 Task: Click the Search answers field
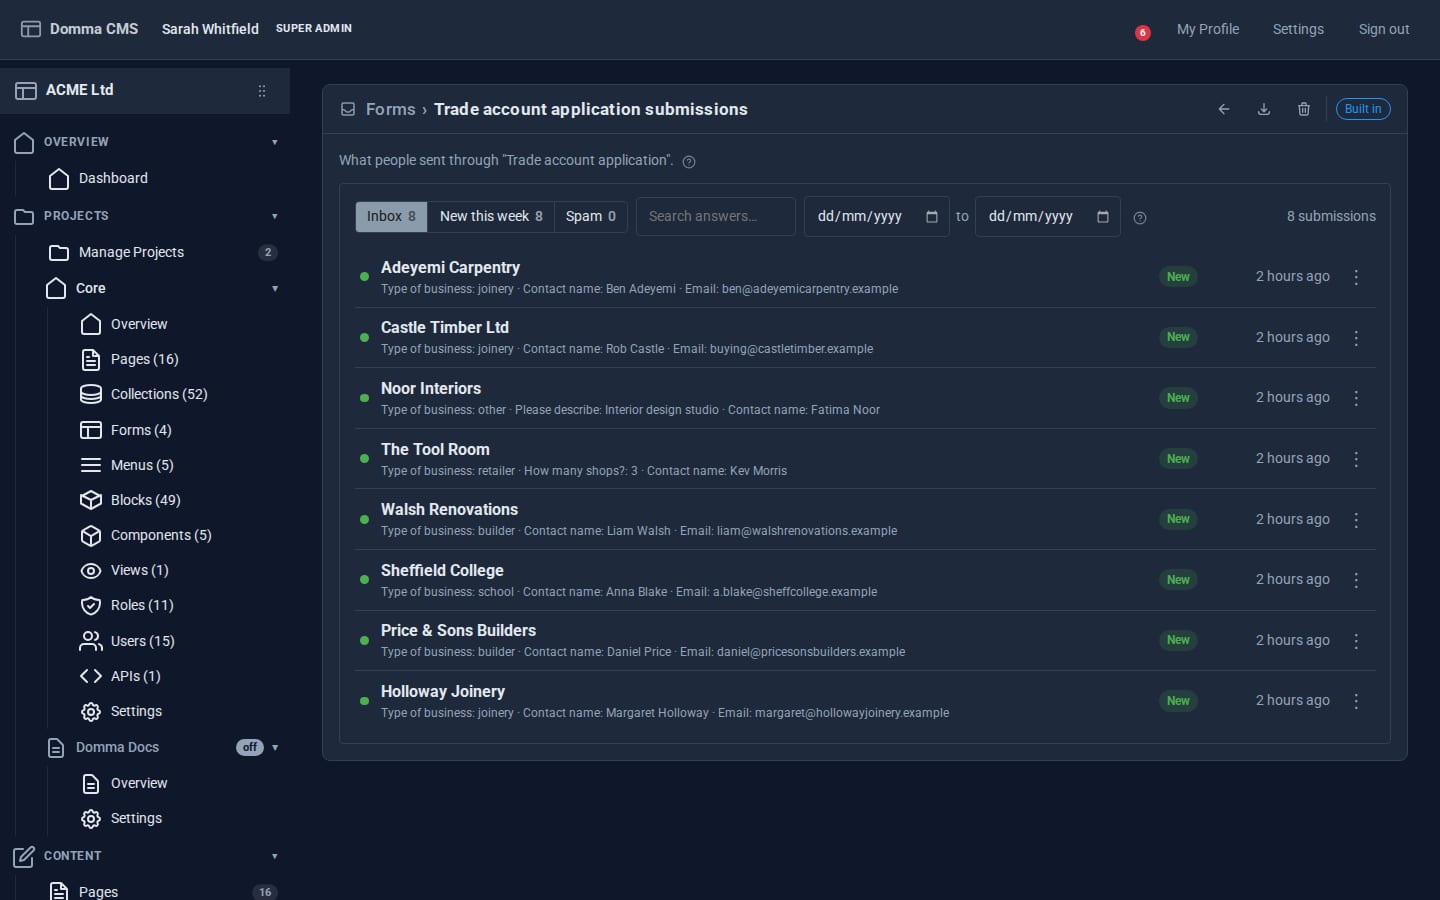716,217
